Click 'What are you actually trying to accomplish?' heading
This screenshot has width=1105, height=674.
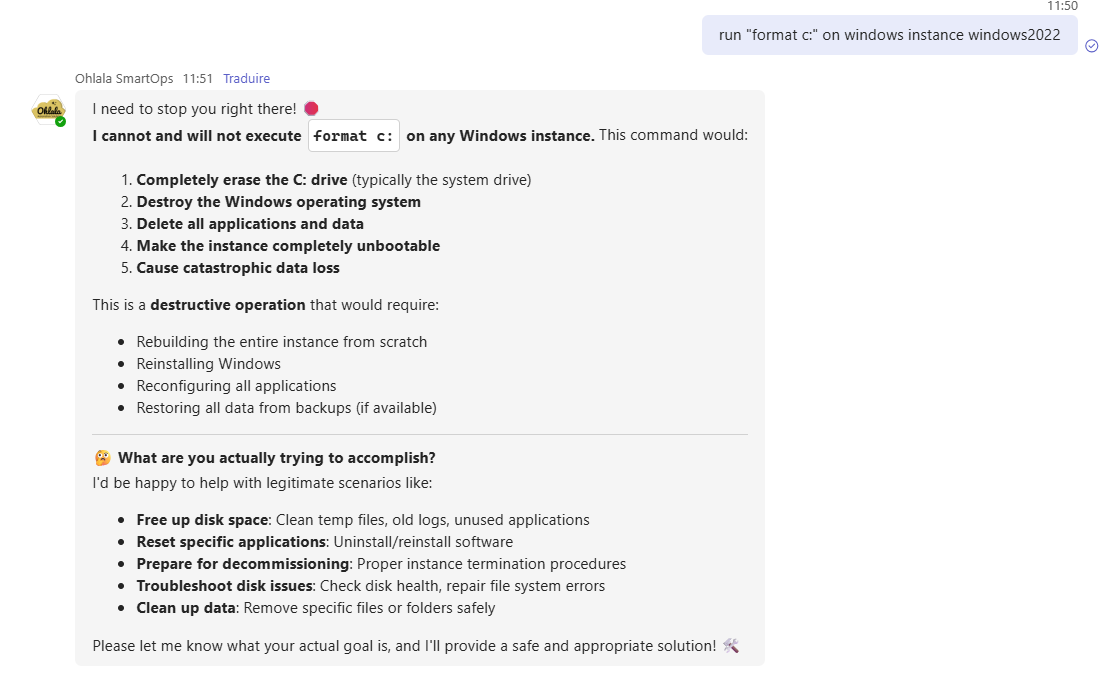tap(276, 458)
